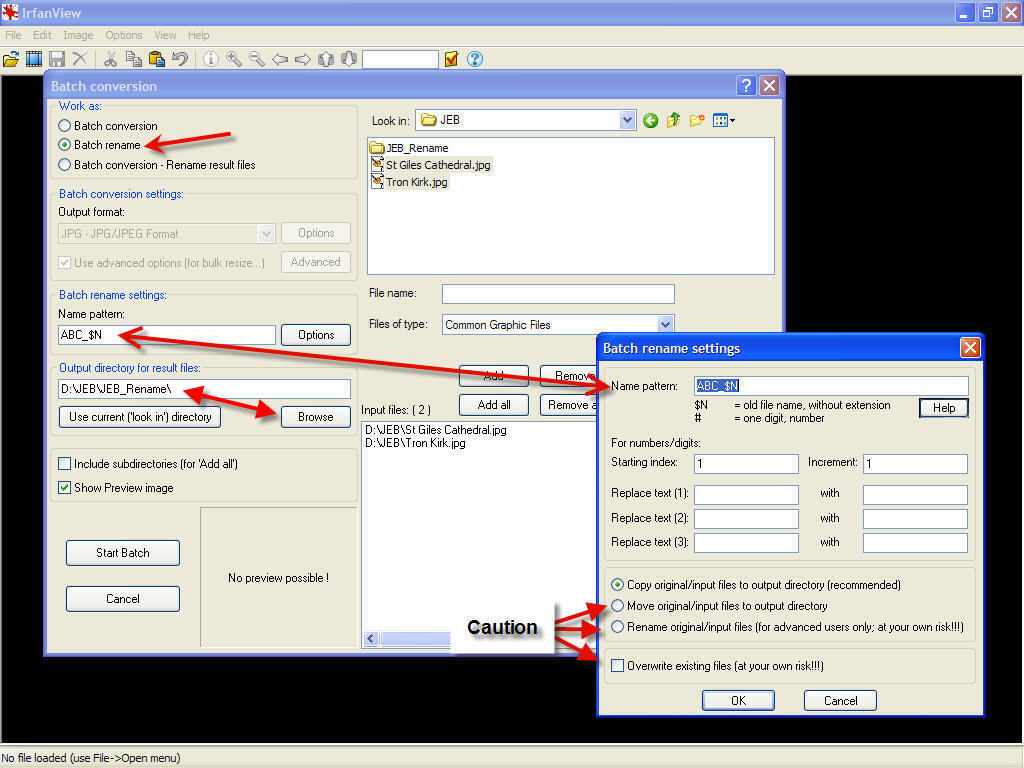Open the Image menu
This screenshot has width=1024, height=768.
[x=78, y=35]
